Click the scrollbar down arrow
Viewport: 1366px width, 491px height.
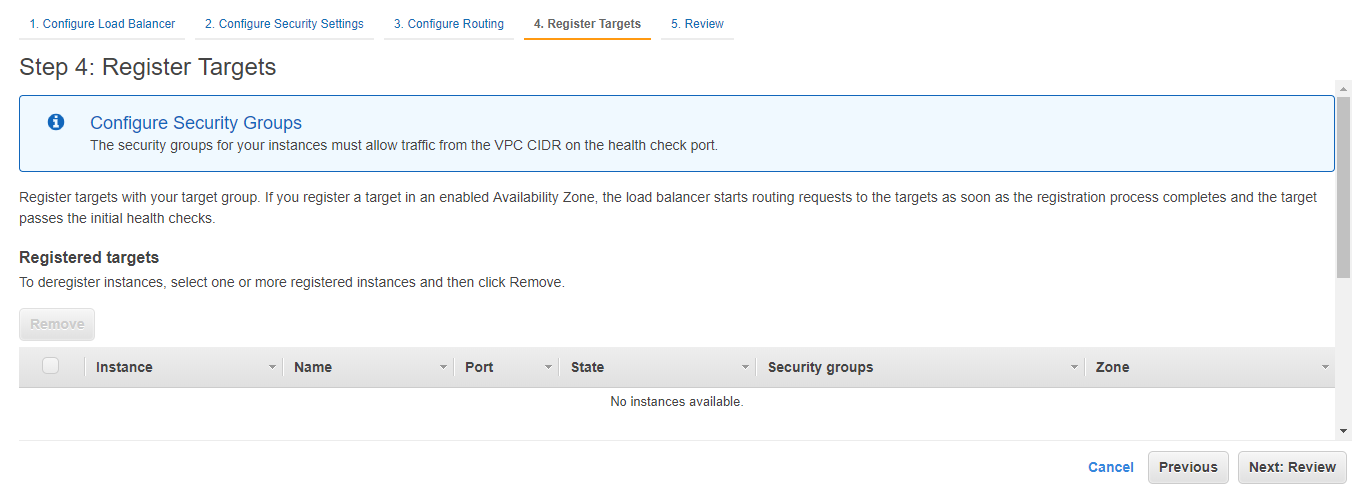[1344, 430]
